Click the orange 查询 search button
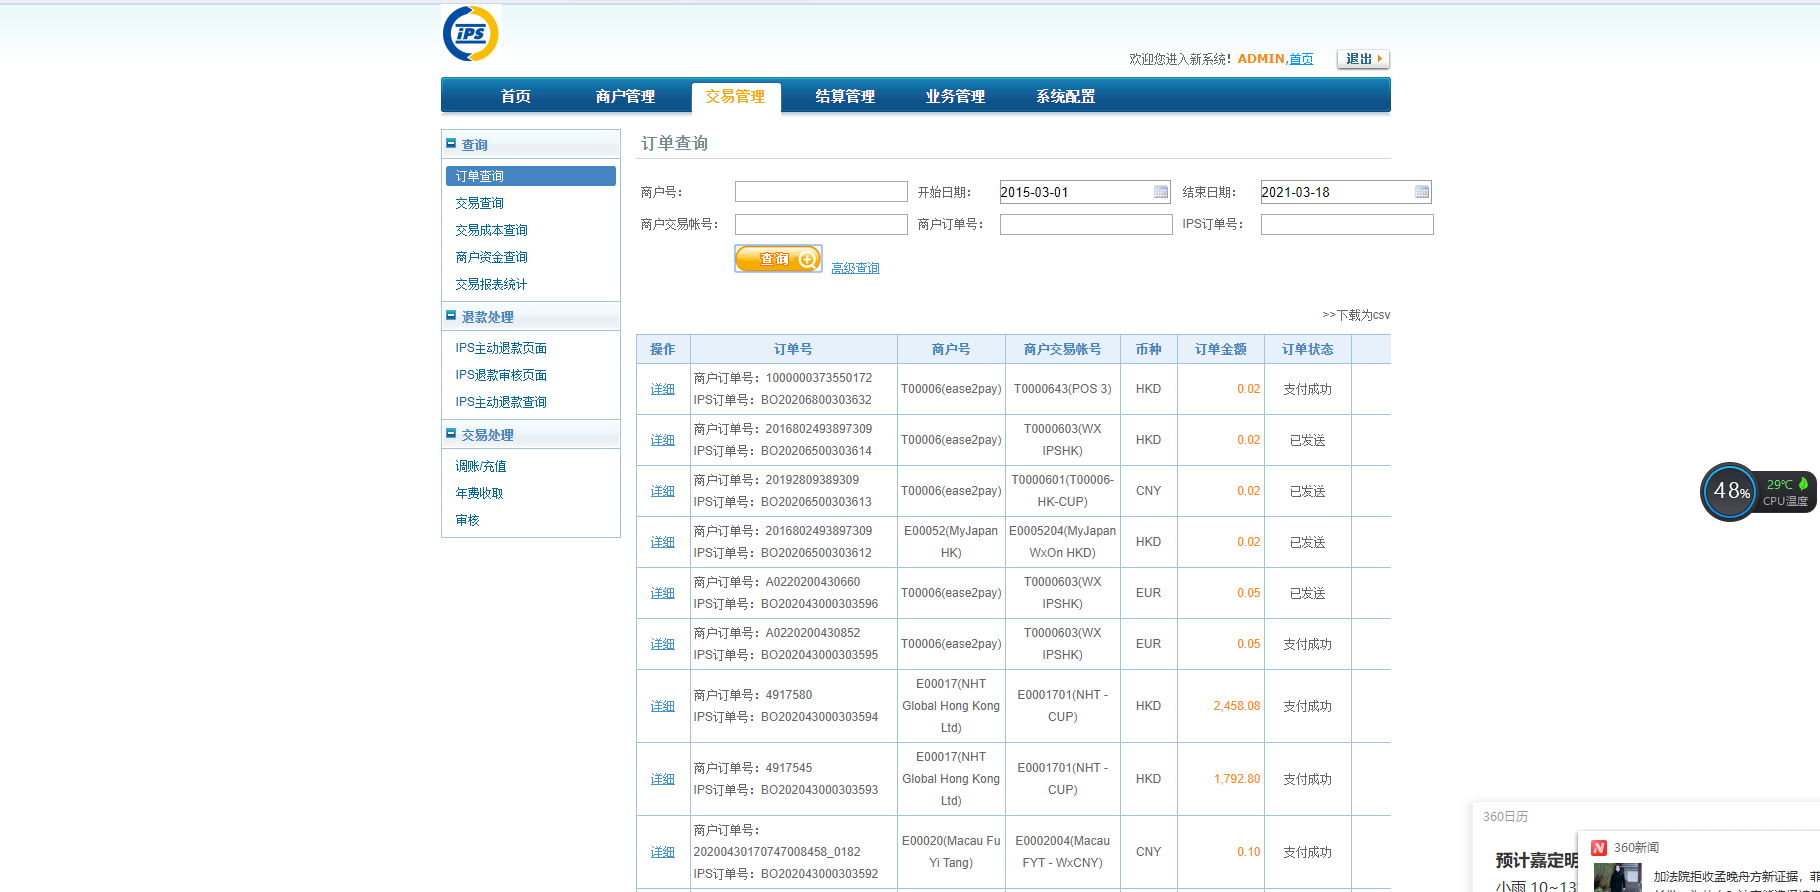 click(779, 259)
